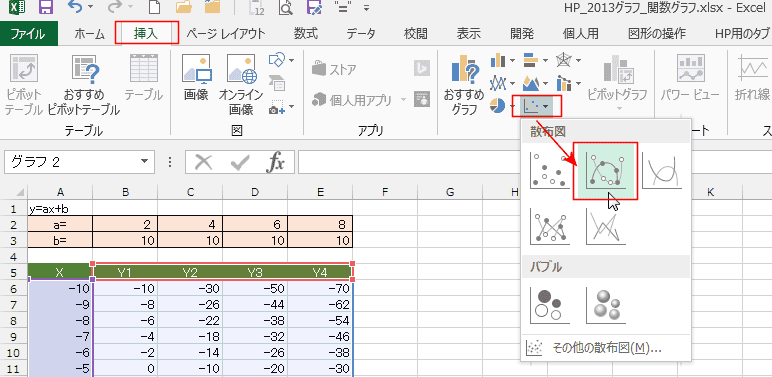This screenshot has width=772, height=377.
Task: Click the Recommended Charts (おすすめグラフ) icon
Action: pos(464,85)
